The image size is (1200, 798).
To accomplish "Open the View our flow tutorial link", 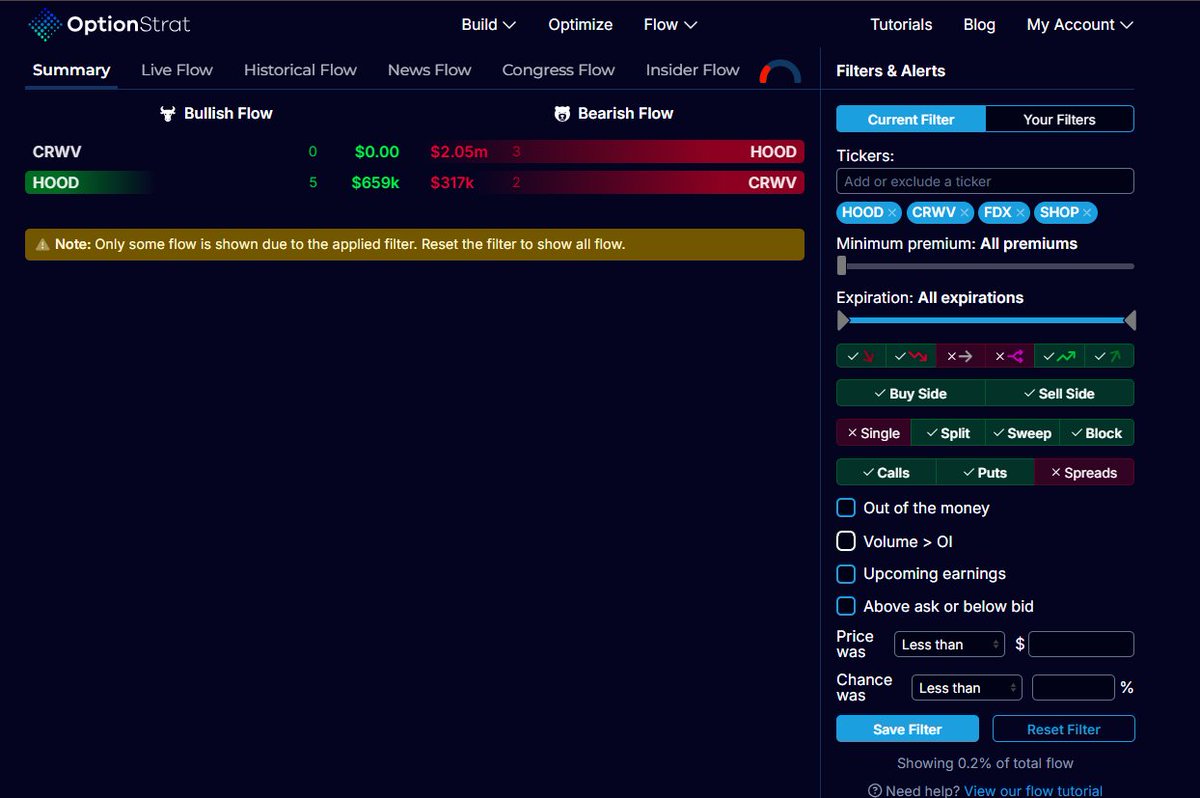I will [x=1033, y=791].
